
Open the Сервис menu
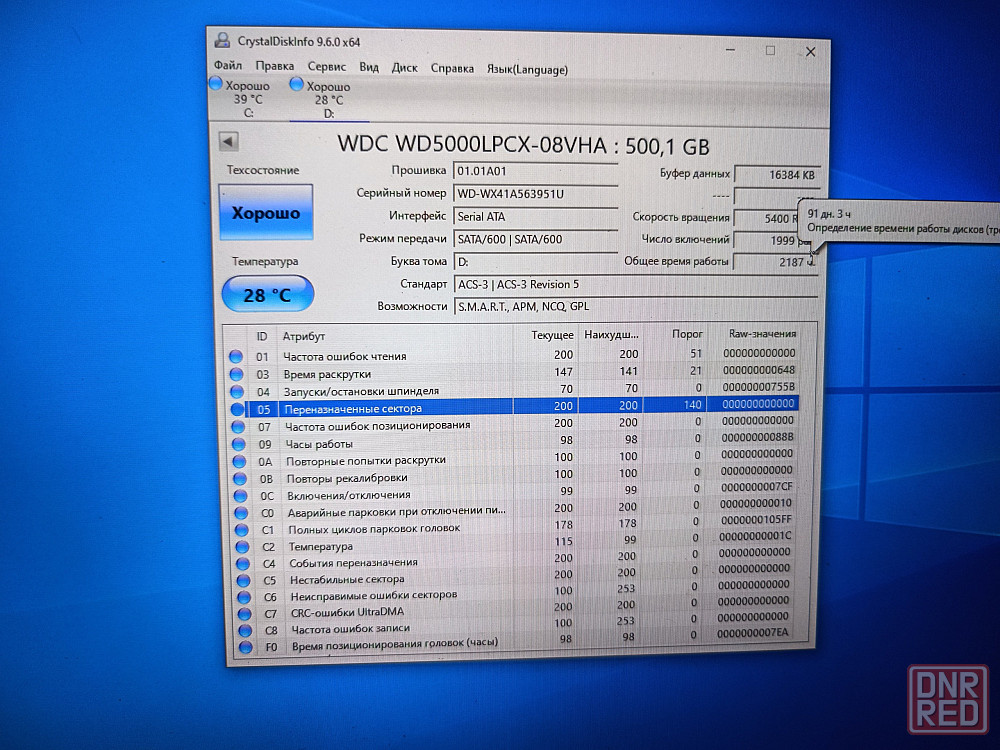(327, 66)
